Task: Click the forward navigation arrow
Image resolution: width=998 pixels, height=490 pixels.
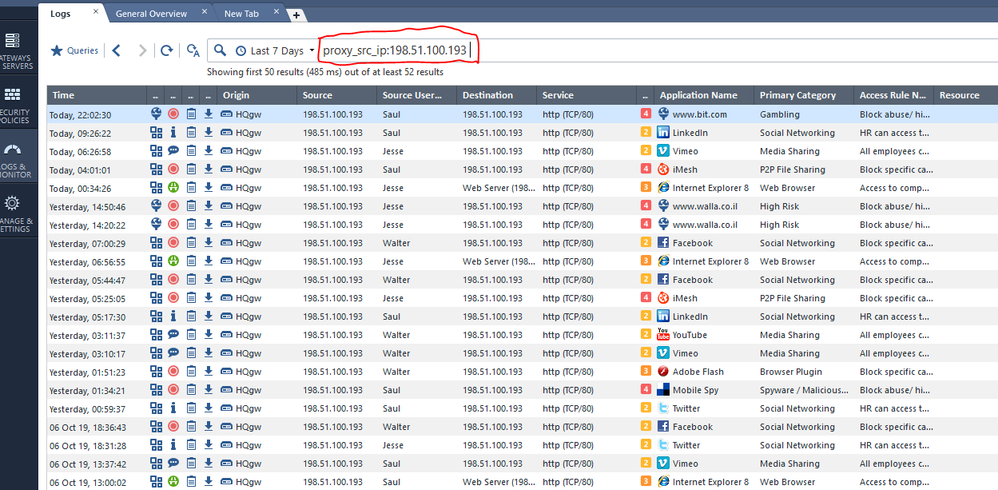Action: [x=142, y=50]
